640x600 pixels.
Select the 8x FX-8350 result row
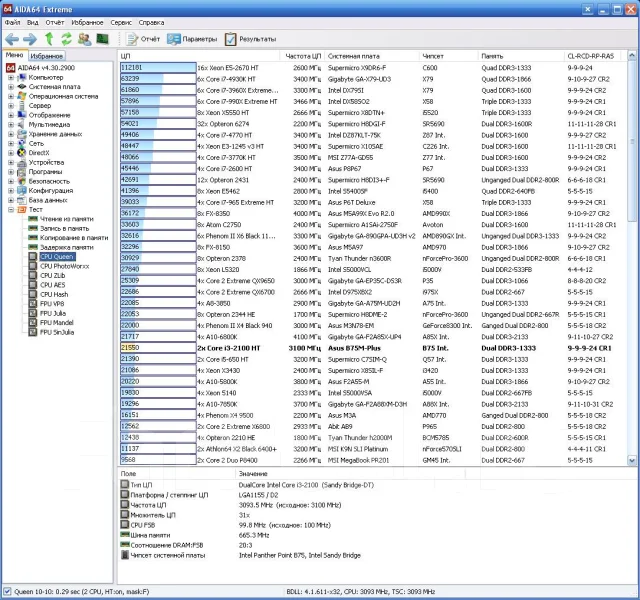(x=372, y=213)
